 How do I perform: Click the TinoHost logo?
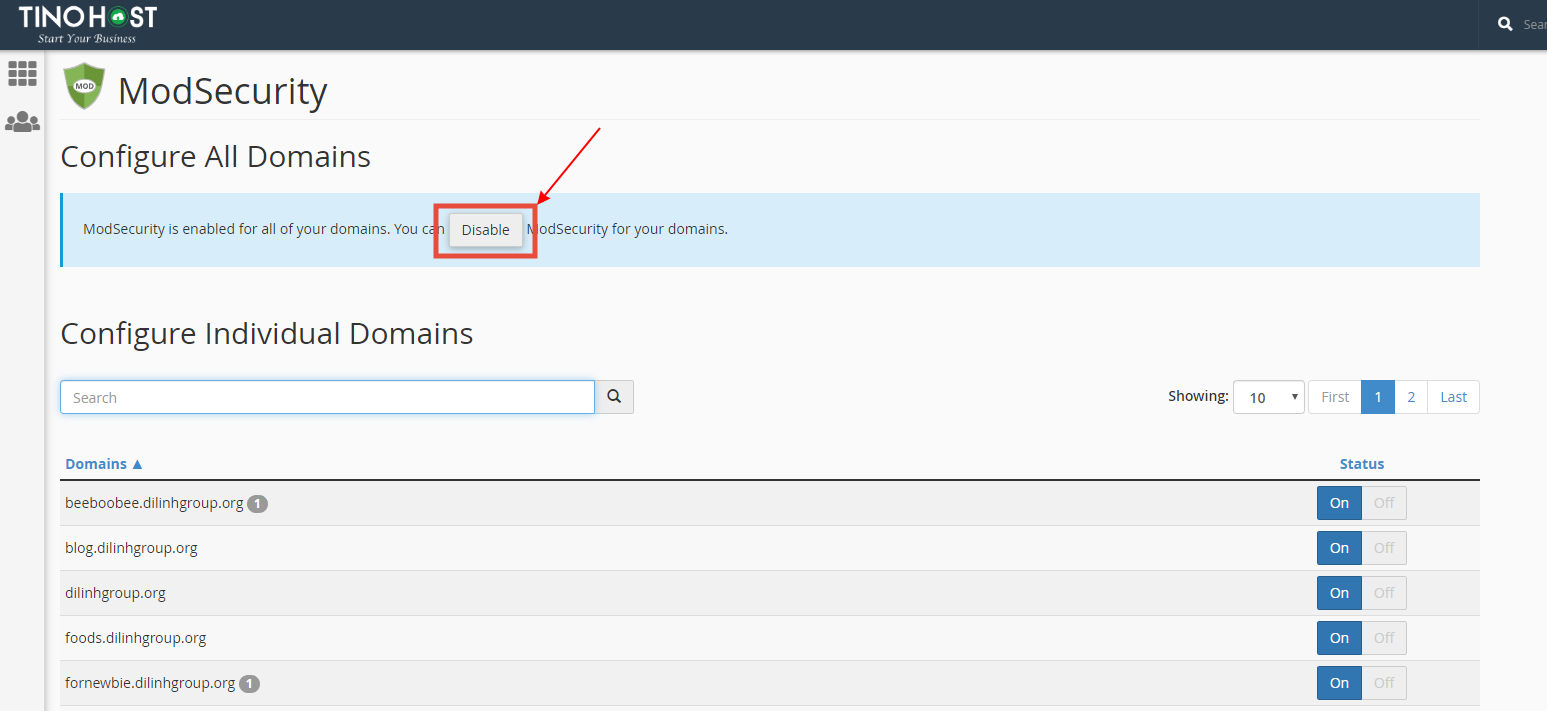coord(88,24)
